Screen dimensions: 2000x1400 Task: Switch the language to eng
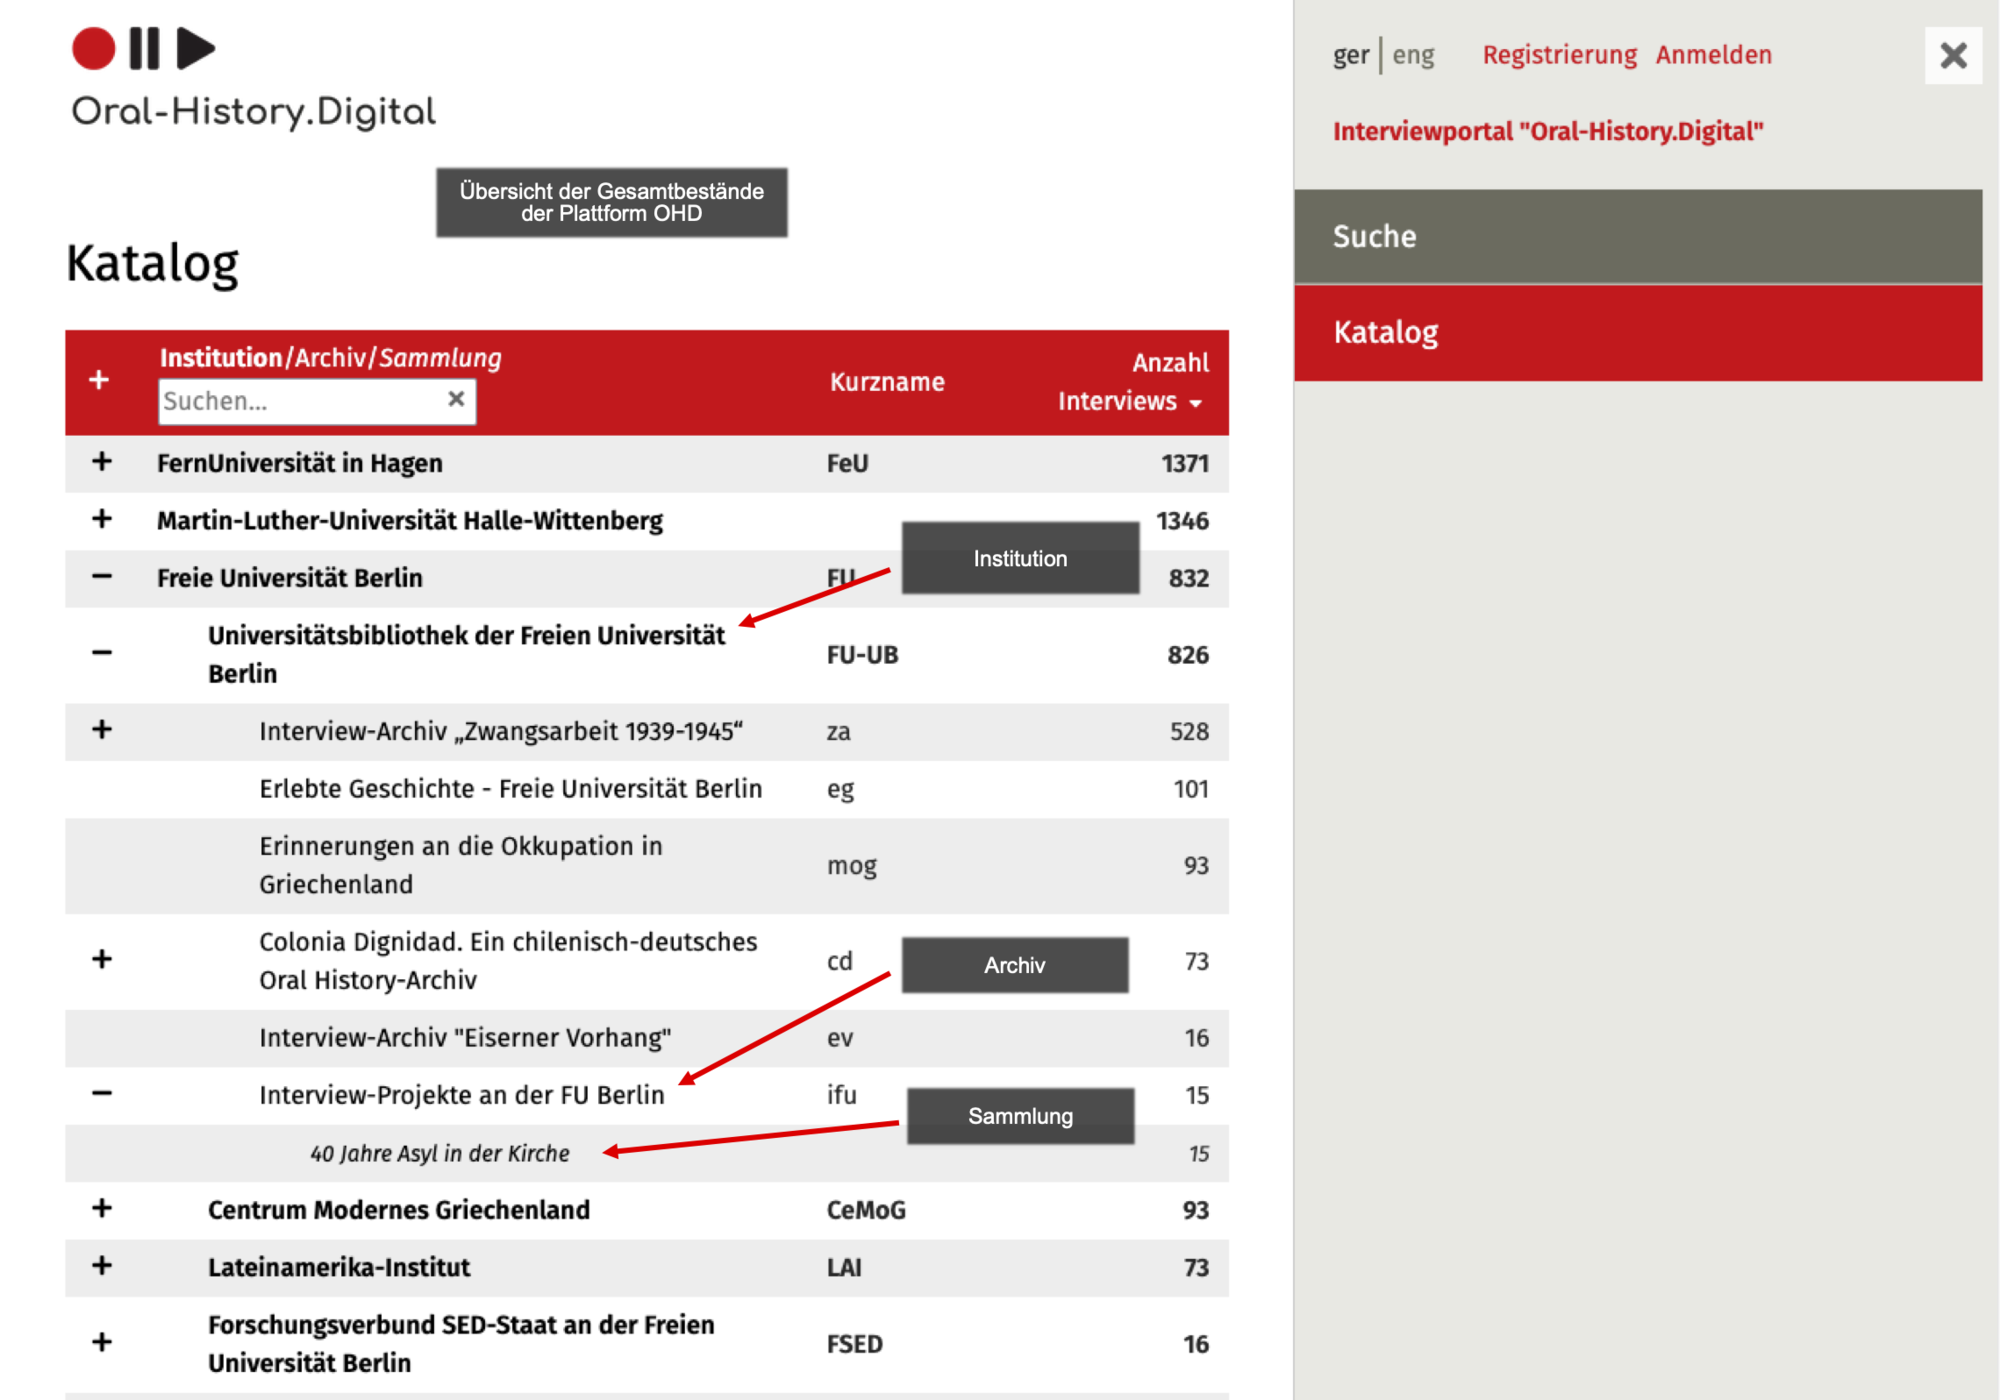(x=1413, y=55)
